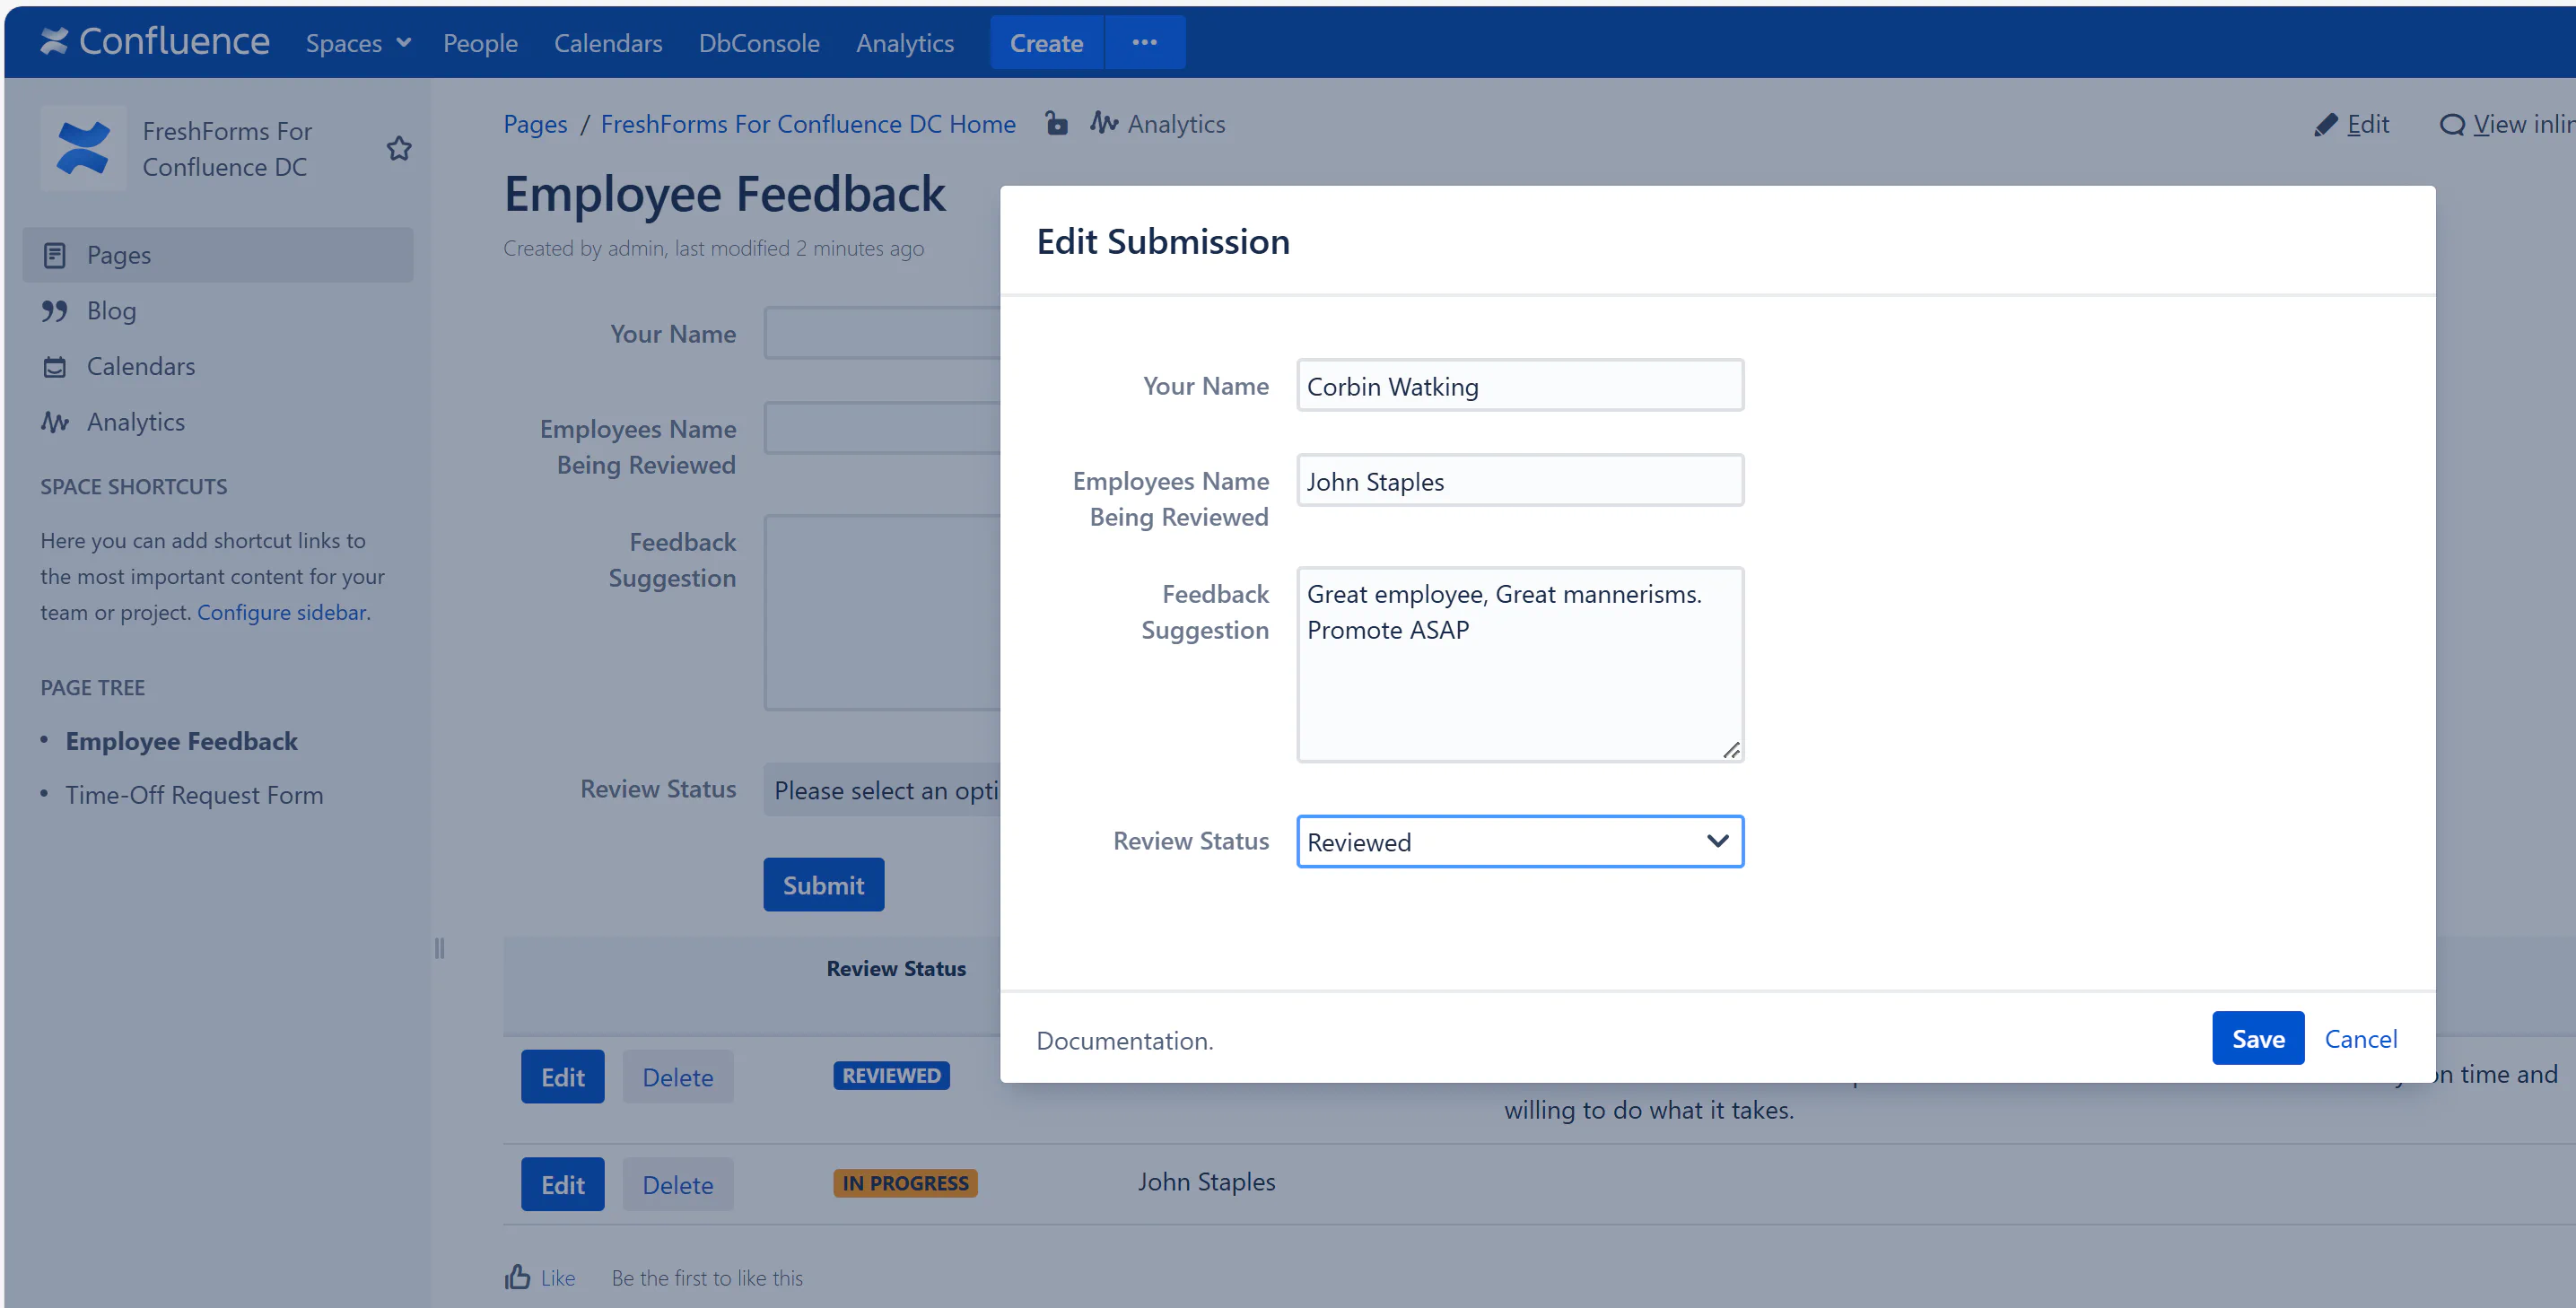Image resolution: width=2576 pixels, height=1308 pixels.
Task: Click the sidebar collapse resize handle
Action: [439, 947]
